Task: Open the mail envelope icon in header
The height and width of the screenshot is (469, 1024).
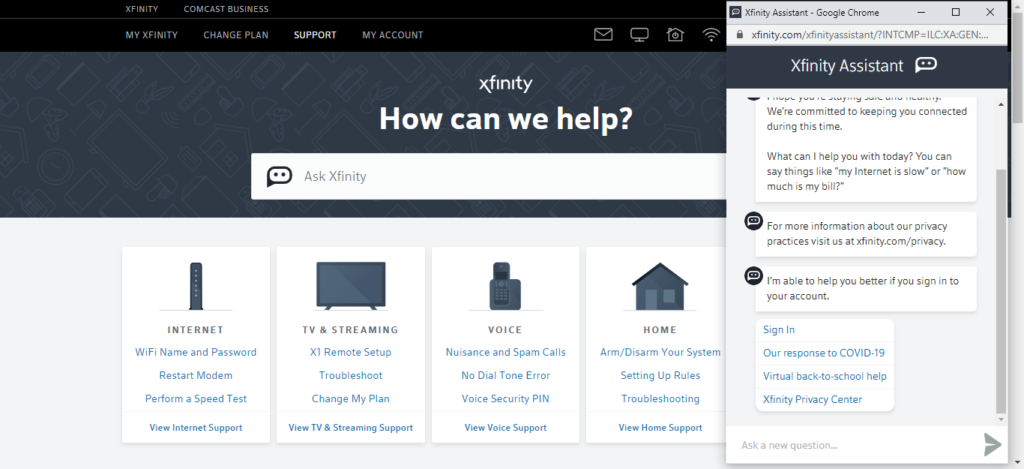Action: [x=603, y=35]
